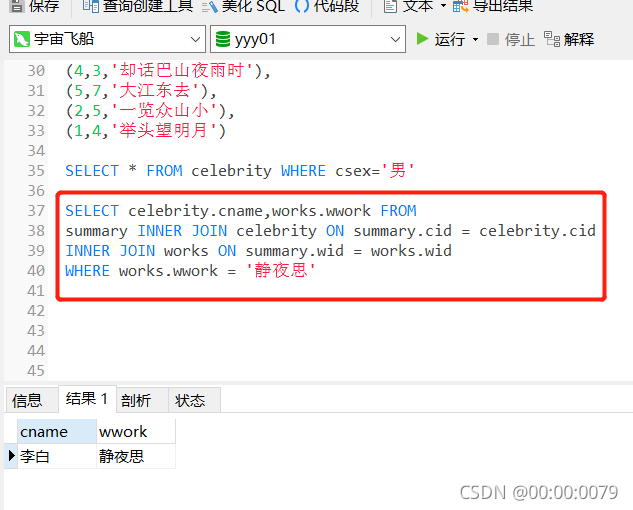The image size is (633, 510).
Task: Click the text 'celebrity.cname' on line 37
Action: [195, 211]
